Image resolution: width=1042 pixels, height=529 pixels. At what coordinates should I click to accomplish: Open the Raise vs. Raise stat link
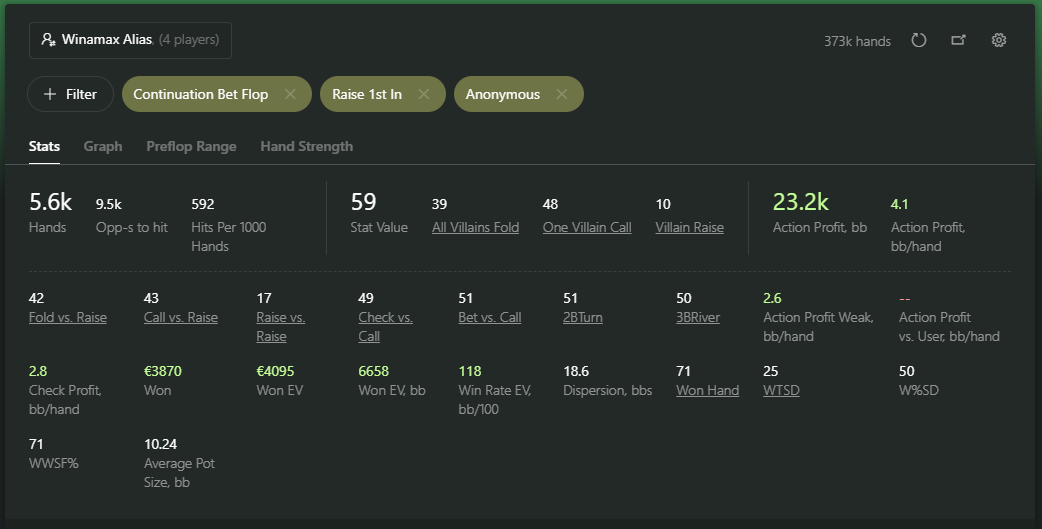point(280,327)
